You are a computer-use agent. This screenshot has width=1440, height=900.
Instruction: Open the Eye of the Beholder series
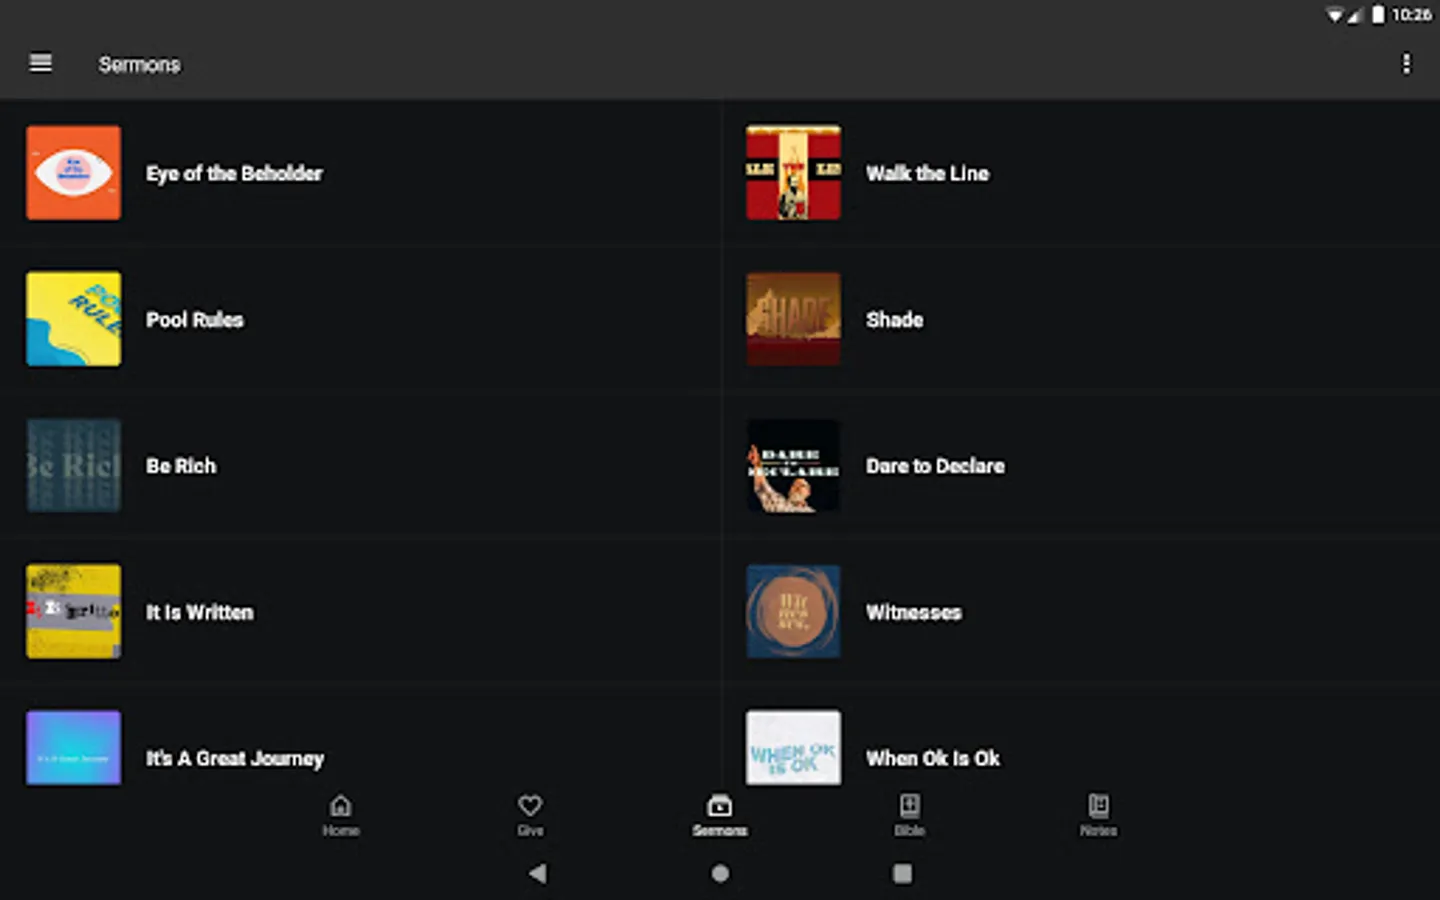click(x=360, y=173)
